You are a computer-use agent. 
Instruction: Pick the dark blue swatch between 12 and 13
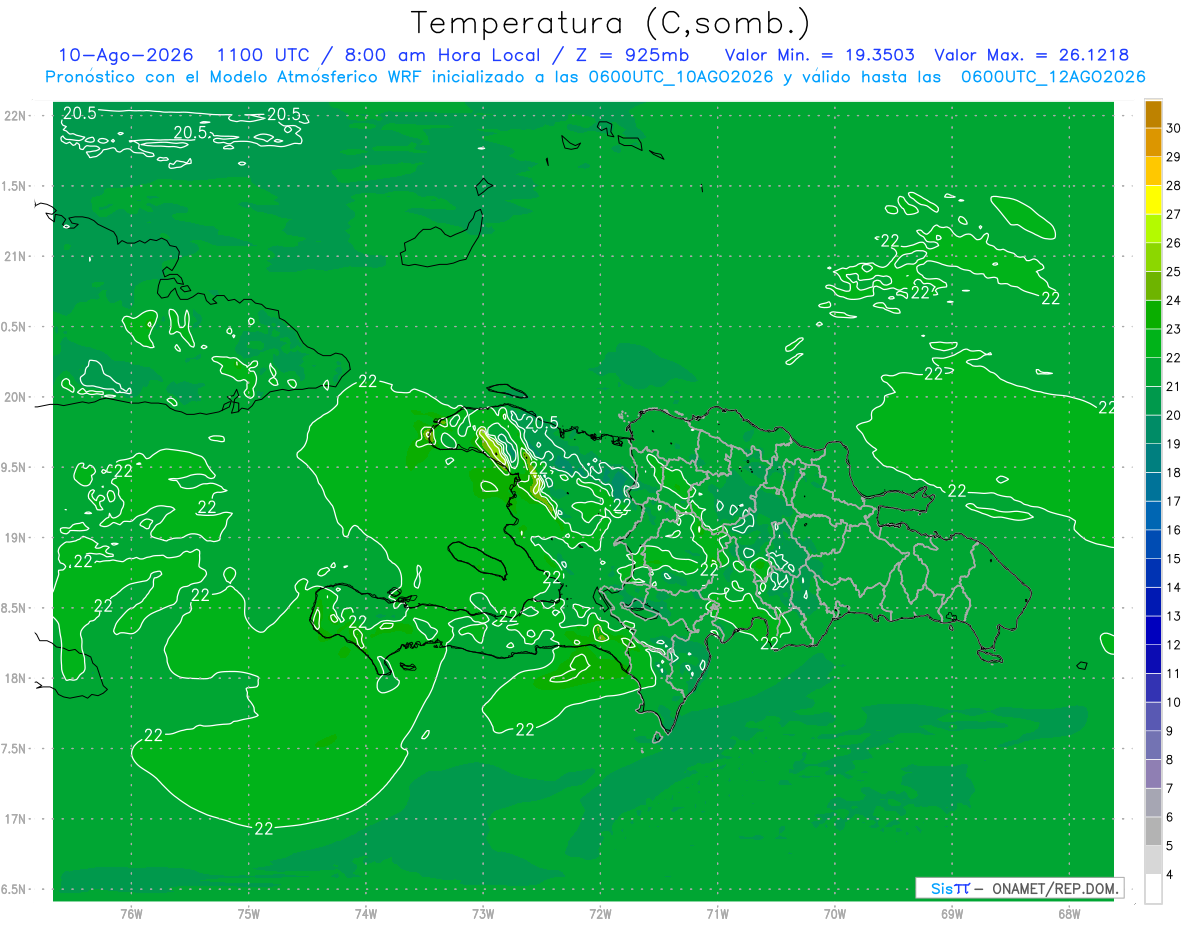pyautogui.click(x=1153, y=631)
